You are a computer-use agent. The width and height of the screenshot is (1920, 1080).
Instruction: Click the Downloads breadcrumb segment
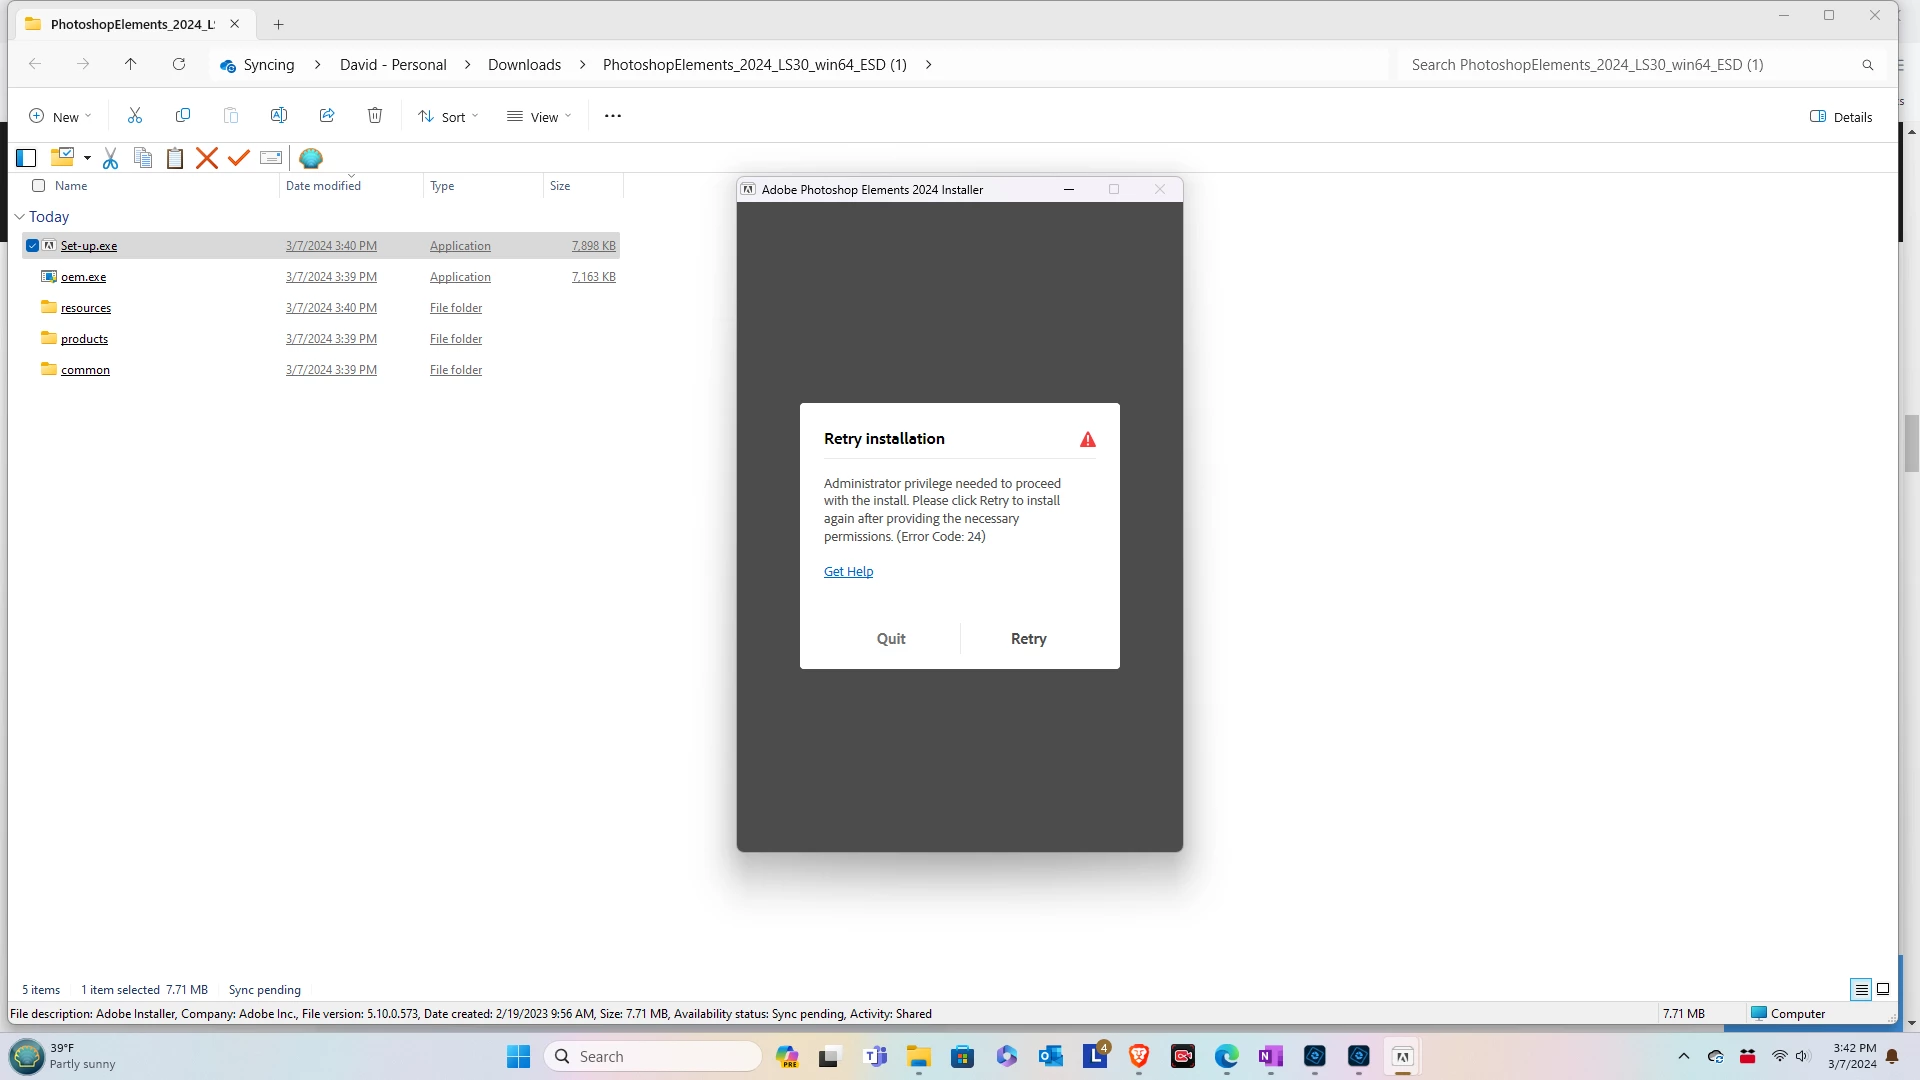pos(524,65)
